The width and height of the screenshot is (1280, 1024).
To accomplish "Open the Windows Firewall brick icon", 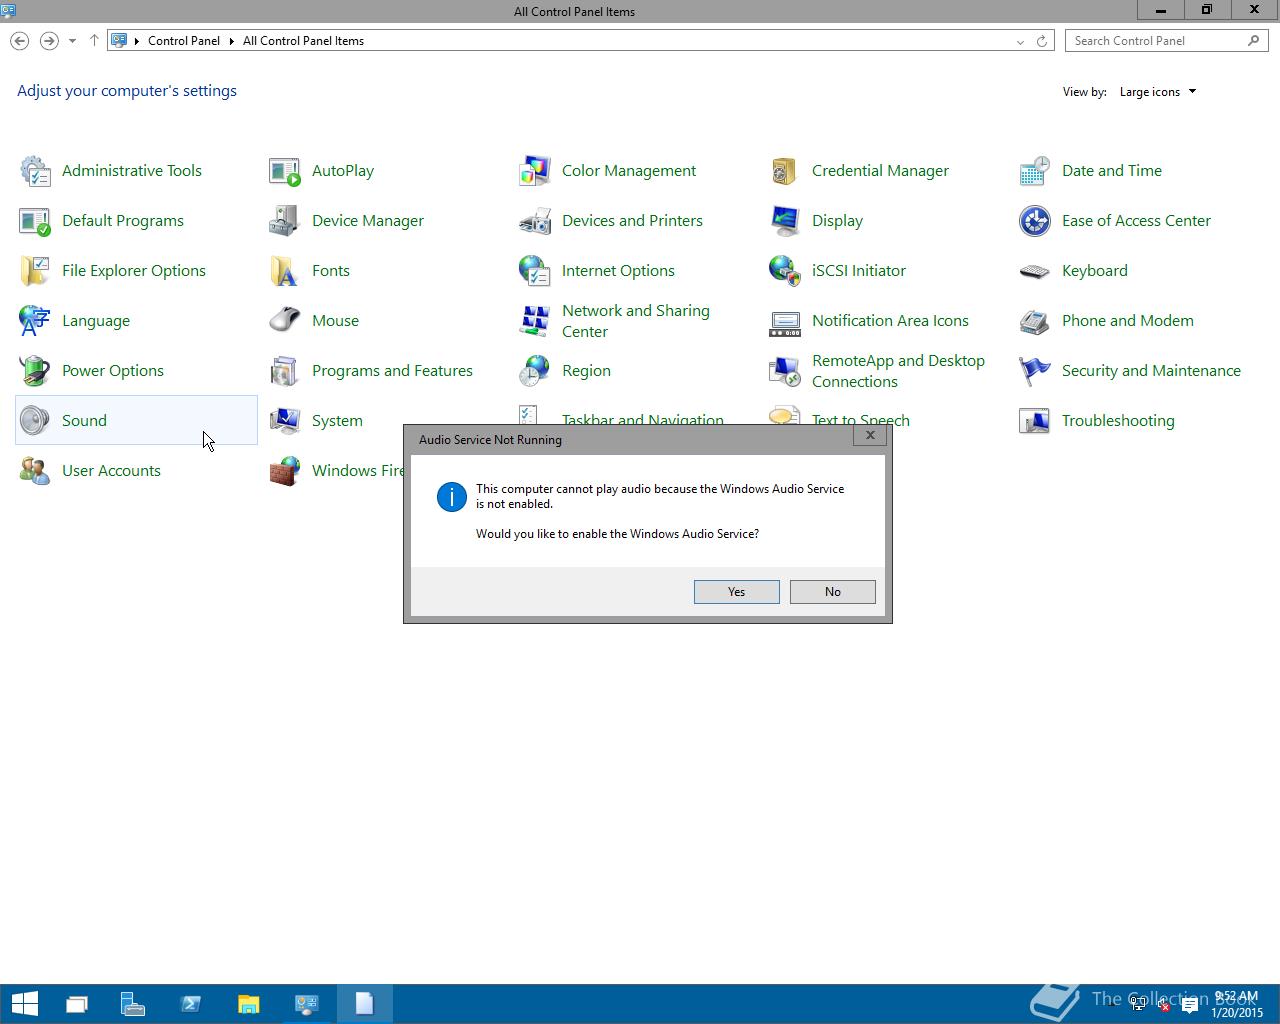I will pos(285,471).
